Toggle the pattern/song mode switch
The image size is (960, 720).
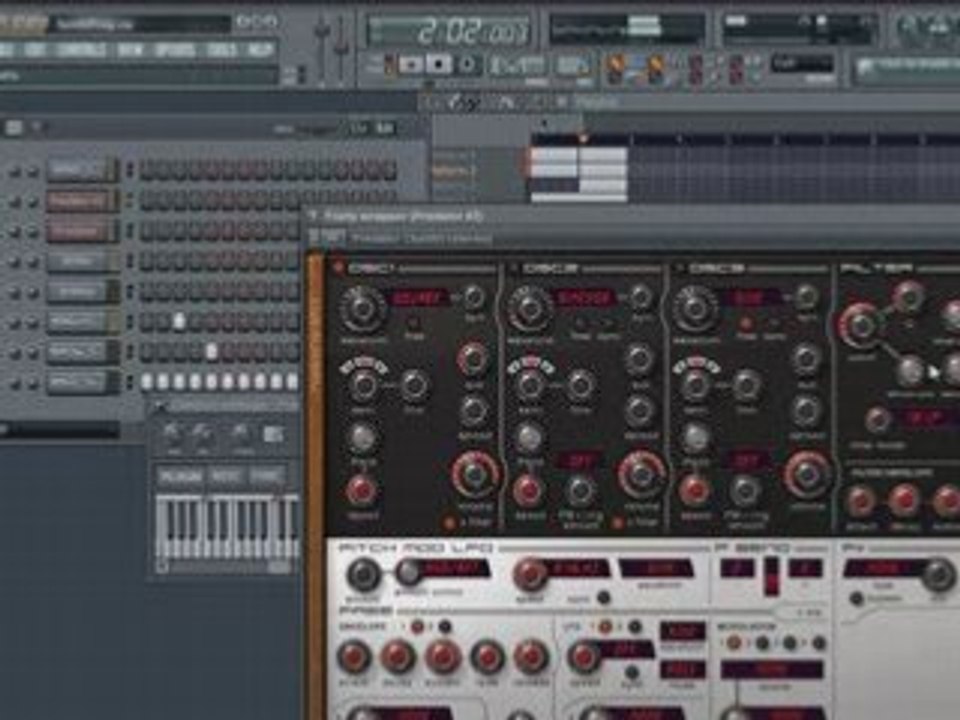[390, 65]
